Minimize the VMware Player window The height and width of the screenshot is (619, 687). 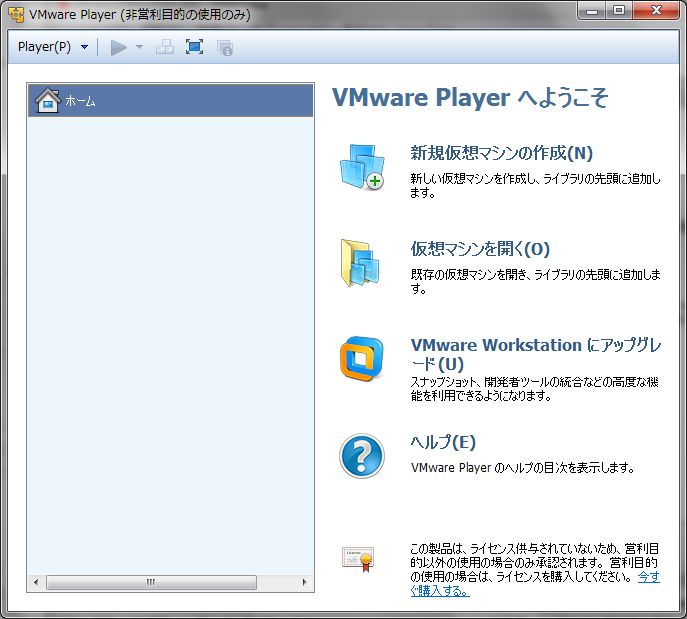[592, 10]
